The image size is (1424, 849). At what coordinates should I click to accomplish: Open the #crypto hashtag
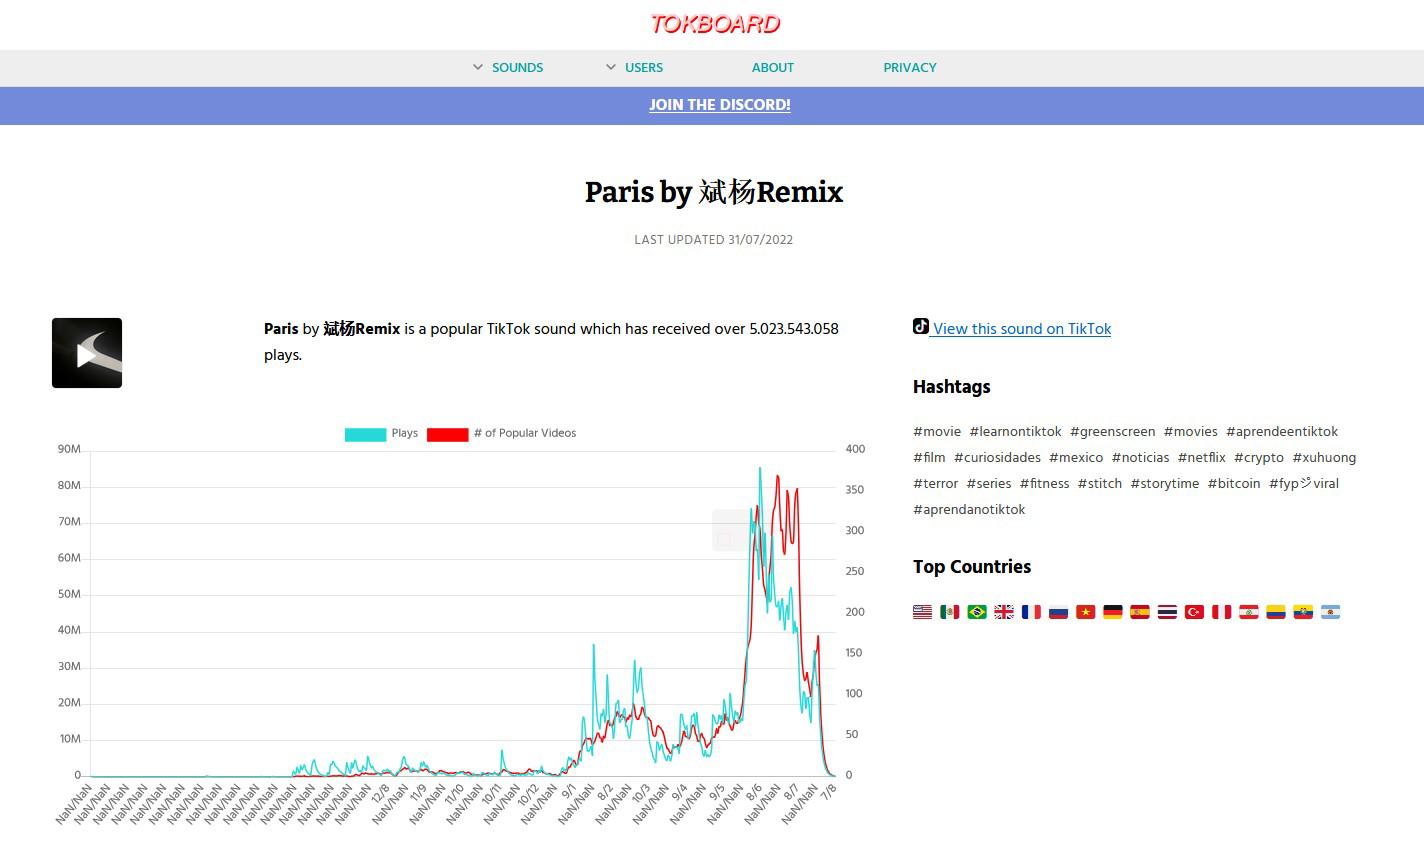click(1259, 458)
